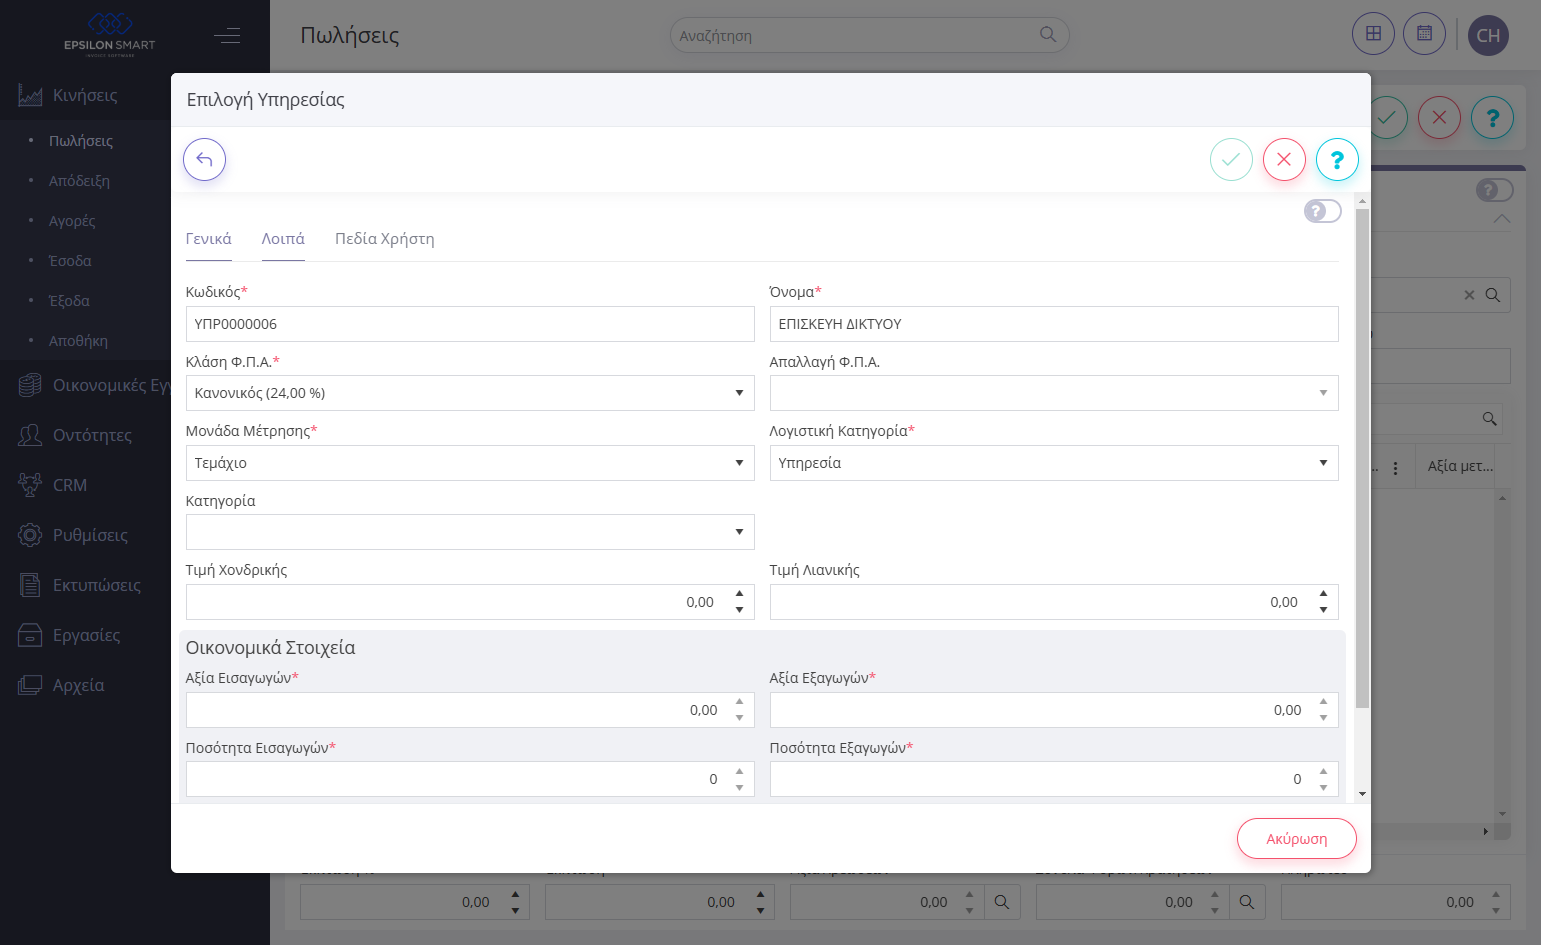
Task: Open Απόδειξη sidebar link
Action: 79,181
